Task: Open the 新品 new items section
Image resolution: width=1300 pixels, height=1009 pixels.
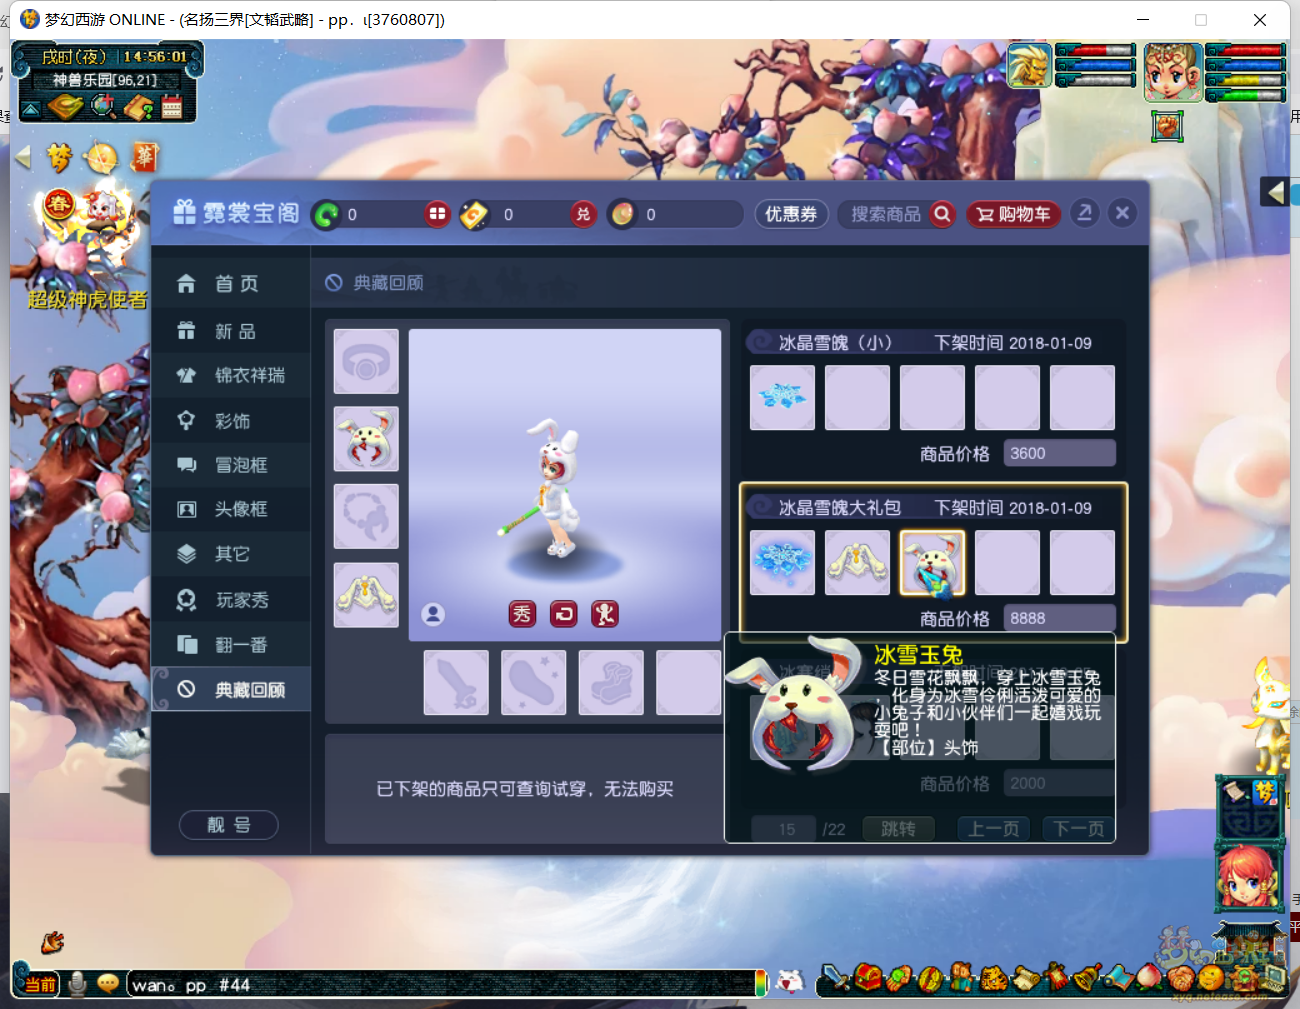Action: [230, 331]
